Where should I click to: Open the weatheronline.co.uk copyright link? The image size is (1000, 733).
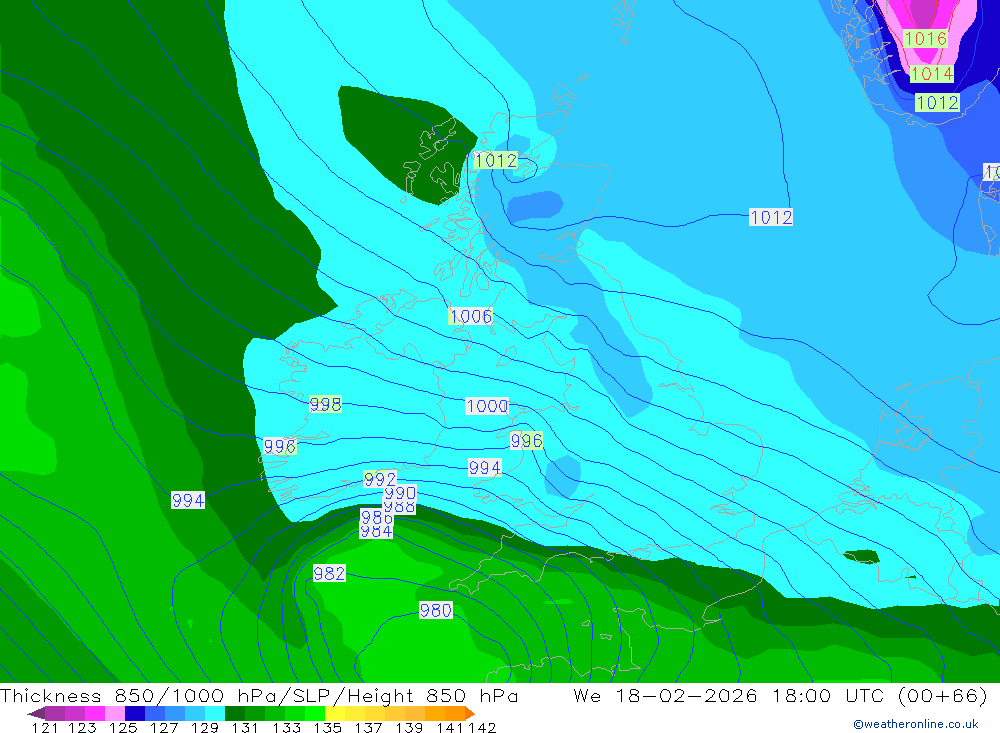click(915, 724)
